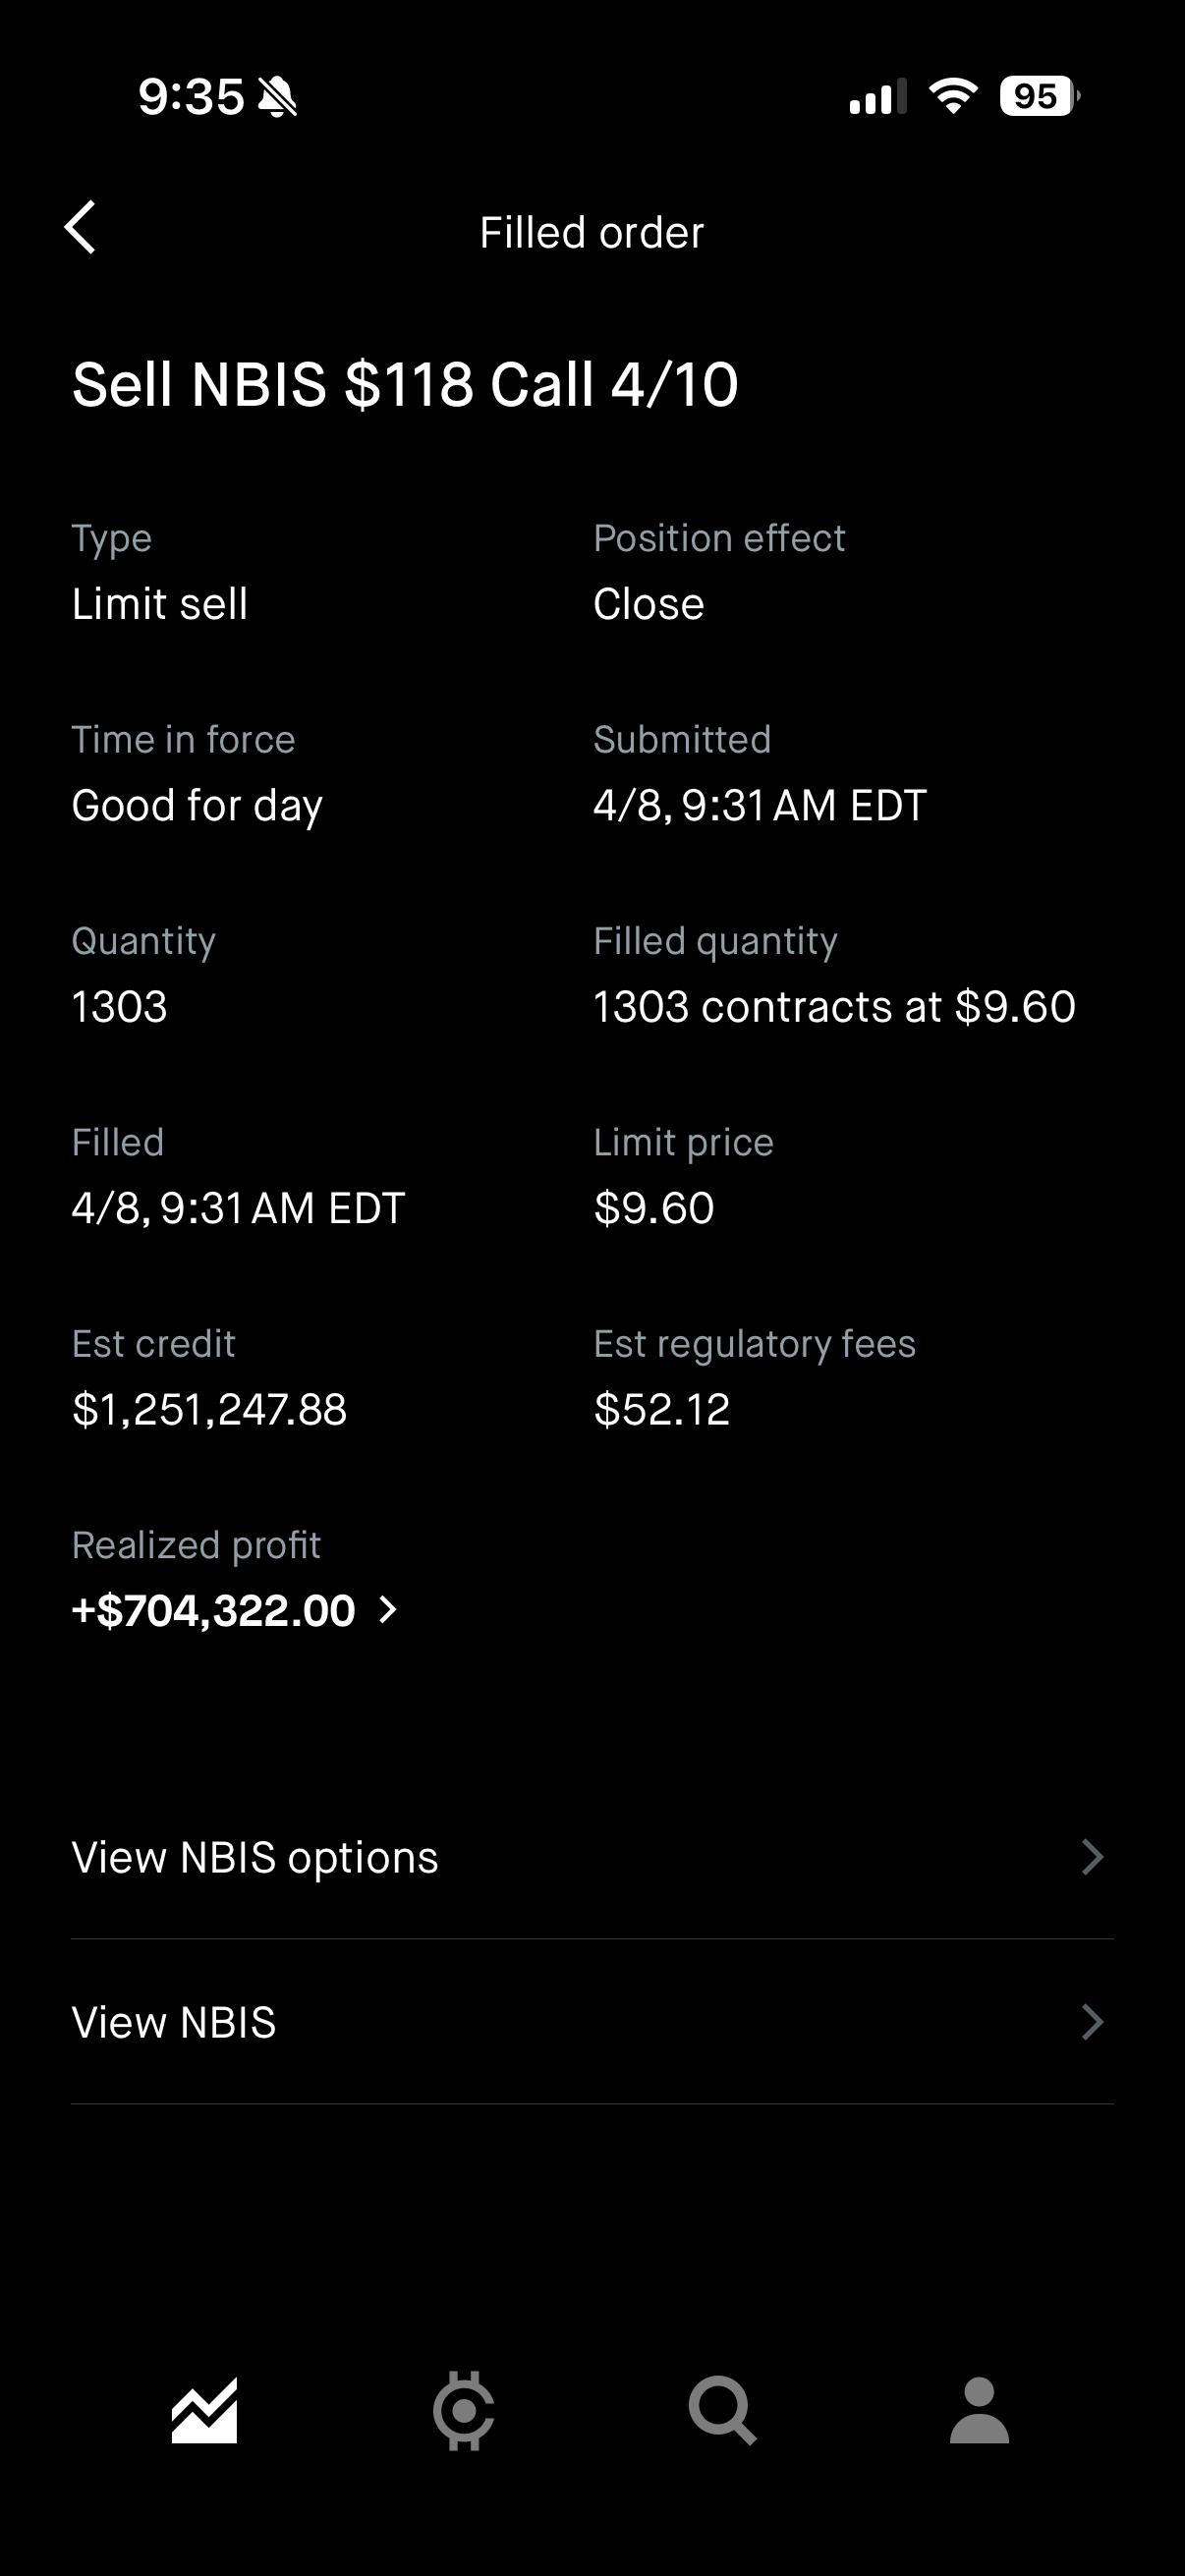This screenshot has height=2576, width=1185.
Task: Tap the silent mode bell icon
Action: [277, 97]
